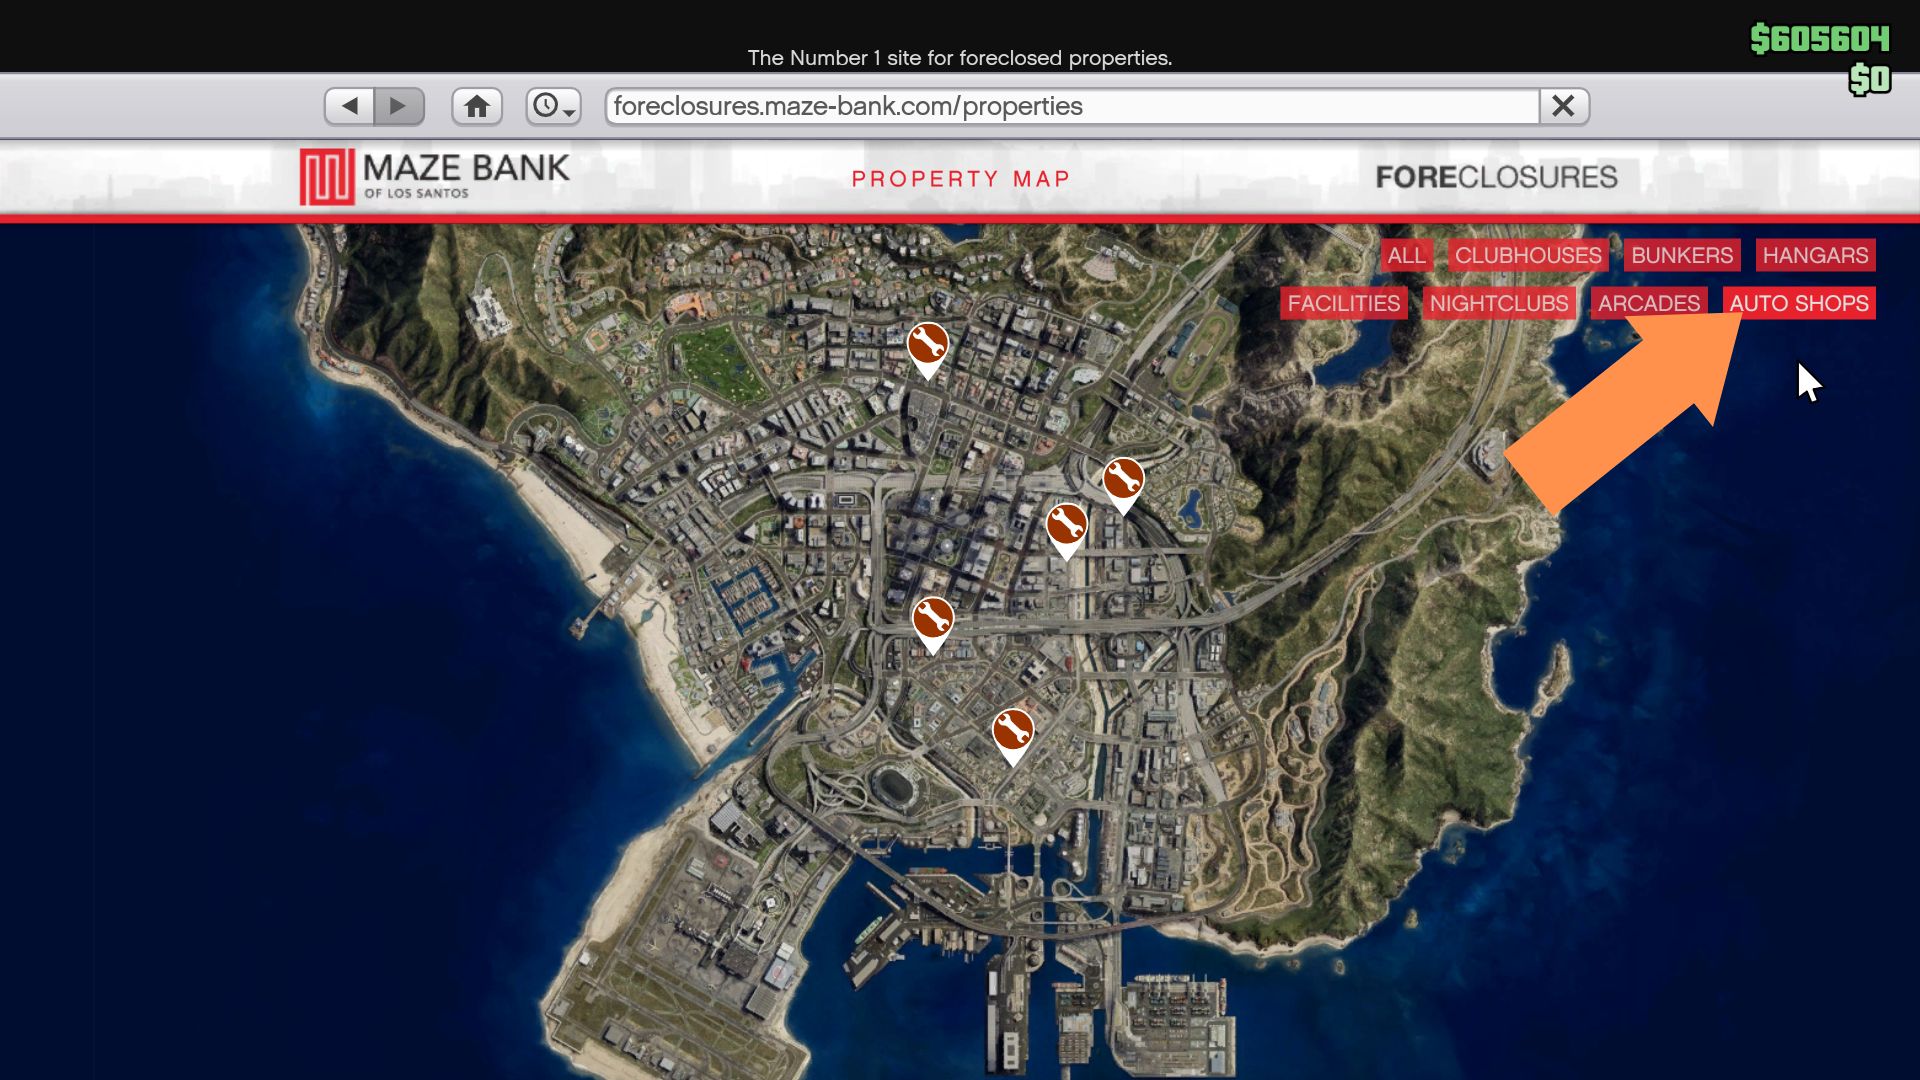
Task: Click the foreclosures.maze-bank.com address bar
Action: click(x=1072, y=106)
